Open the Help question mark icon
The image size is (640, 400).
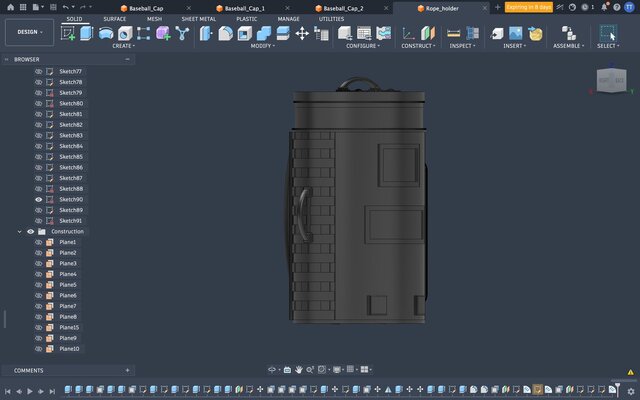[x=617, y=7]
